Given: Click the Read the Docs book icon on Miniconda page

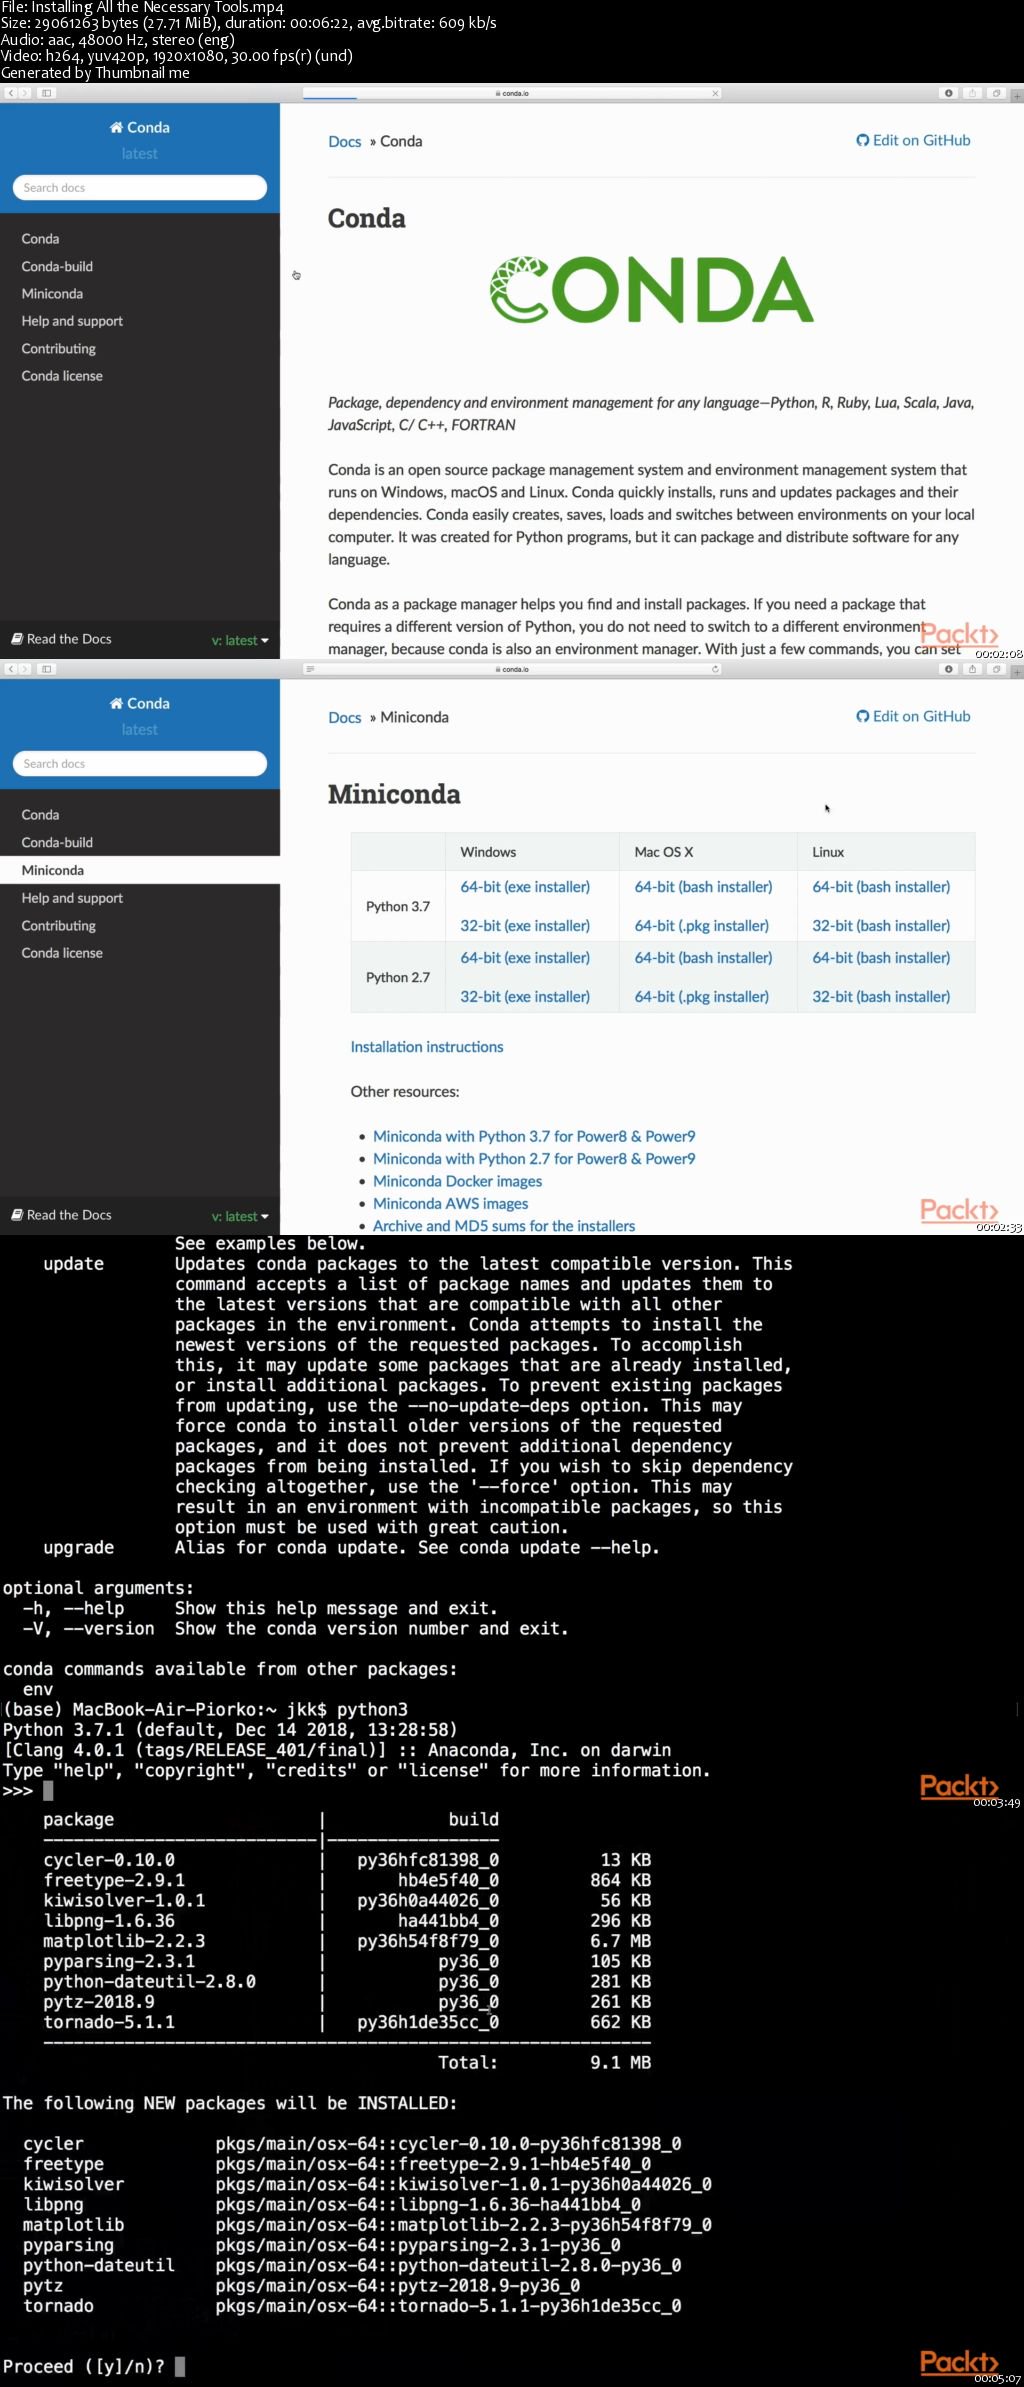Looking at the screenshot, I should pyautogui.click(x=17, y=1215).
